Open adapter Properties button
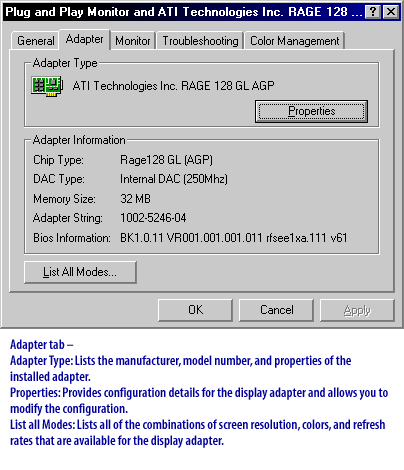The width and height of the screenshot is (404, 470). pyautogui.click(x=311, y=111)
